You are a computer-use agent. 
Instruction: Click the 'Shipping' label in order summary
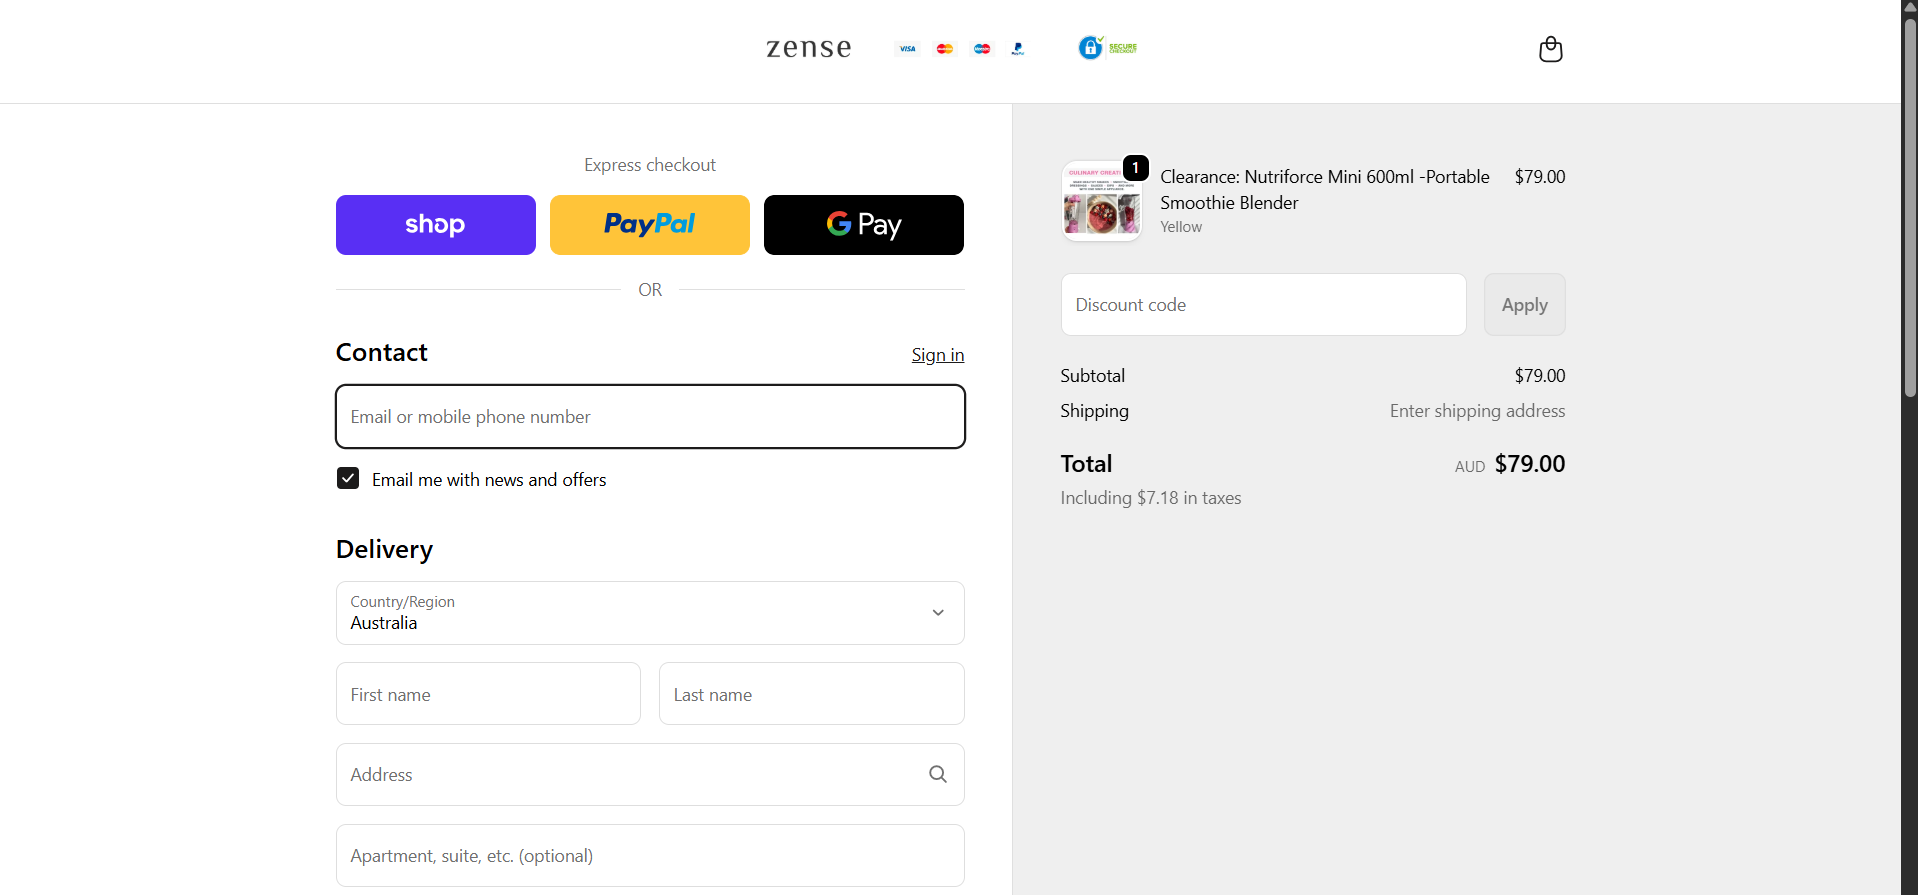[x=1095, y=411]
